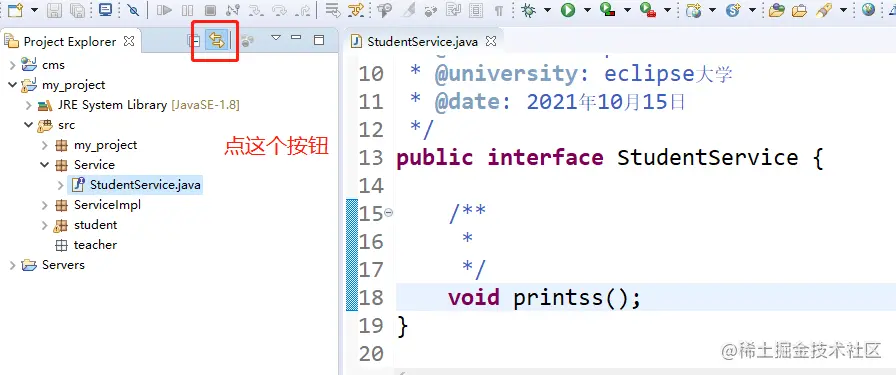Open the Coverage dropdown arrow
896x375 pixels.
click(x=627, y=10)
